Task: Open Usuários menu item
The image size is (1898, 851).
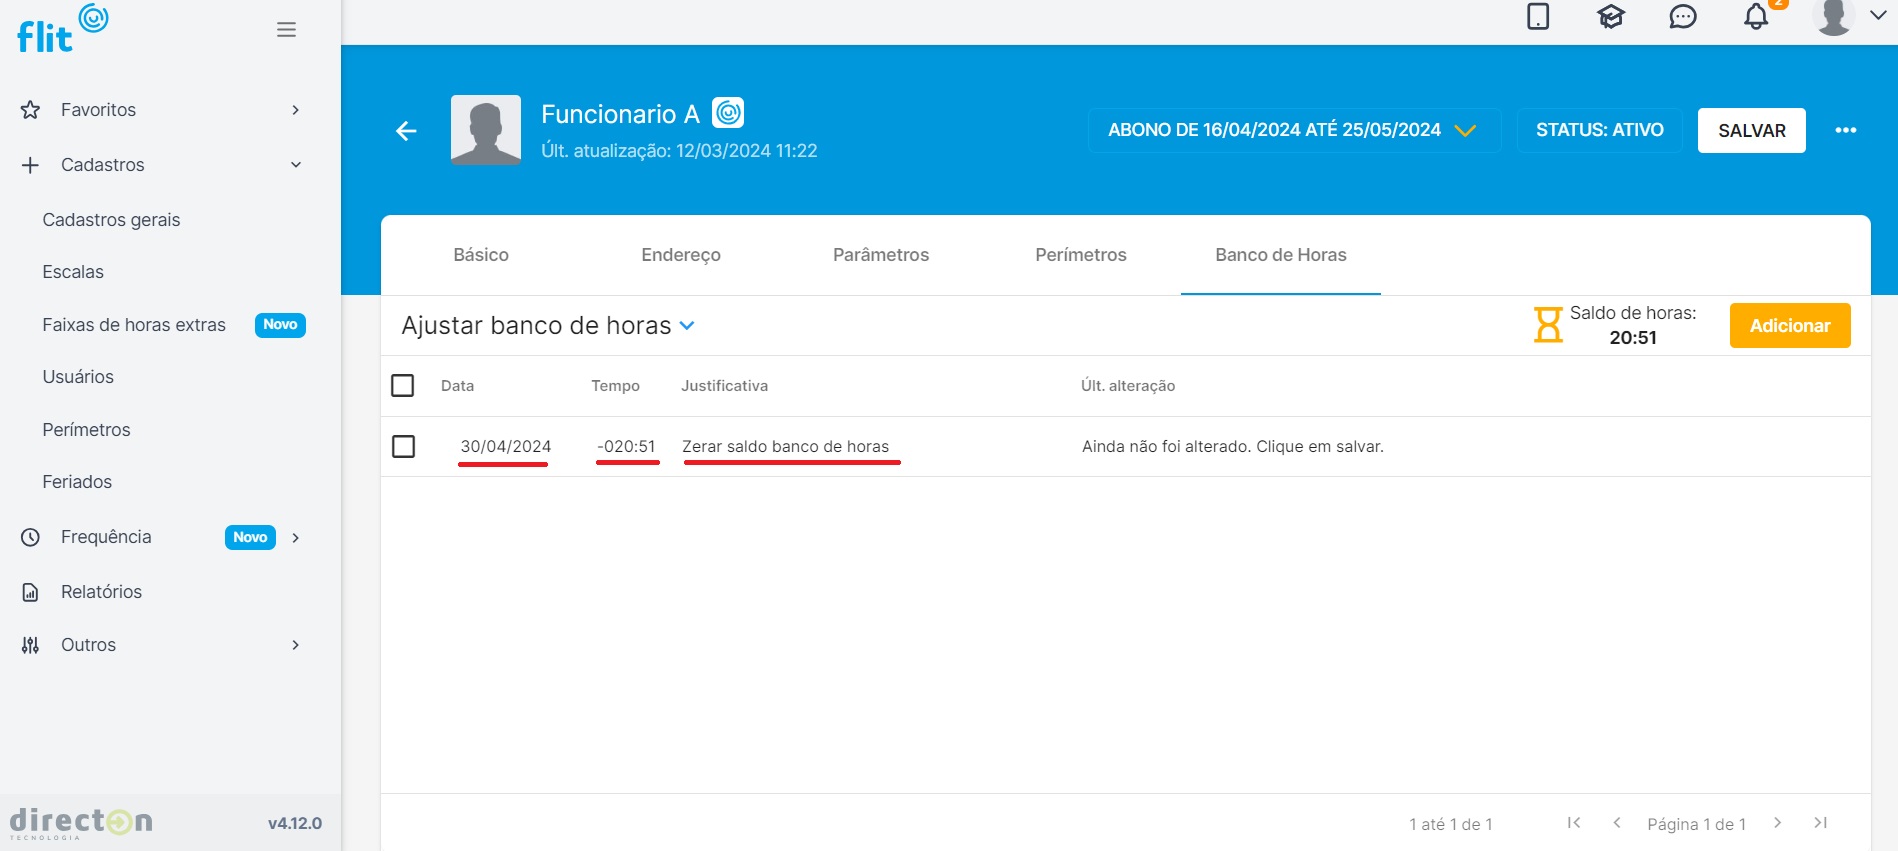Action: (78, 377)
